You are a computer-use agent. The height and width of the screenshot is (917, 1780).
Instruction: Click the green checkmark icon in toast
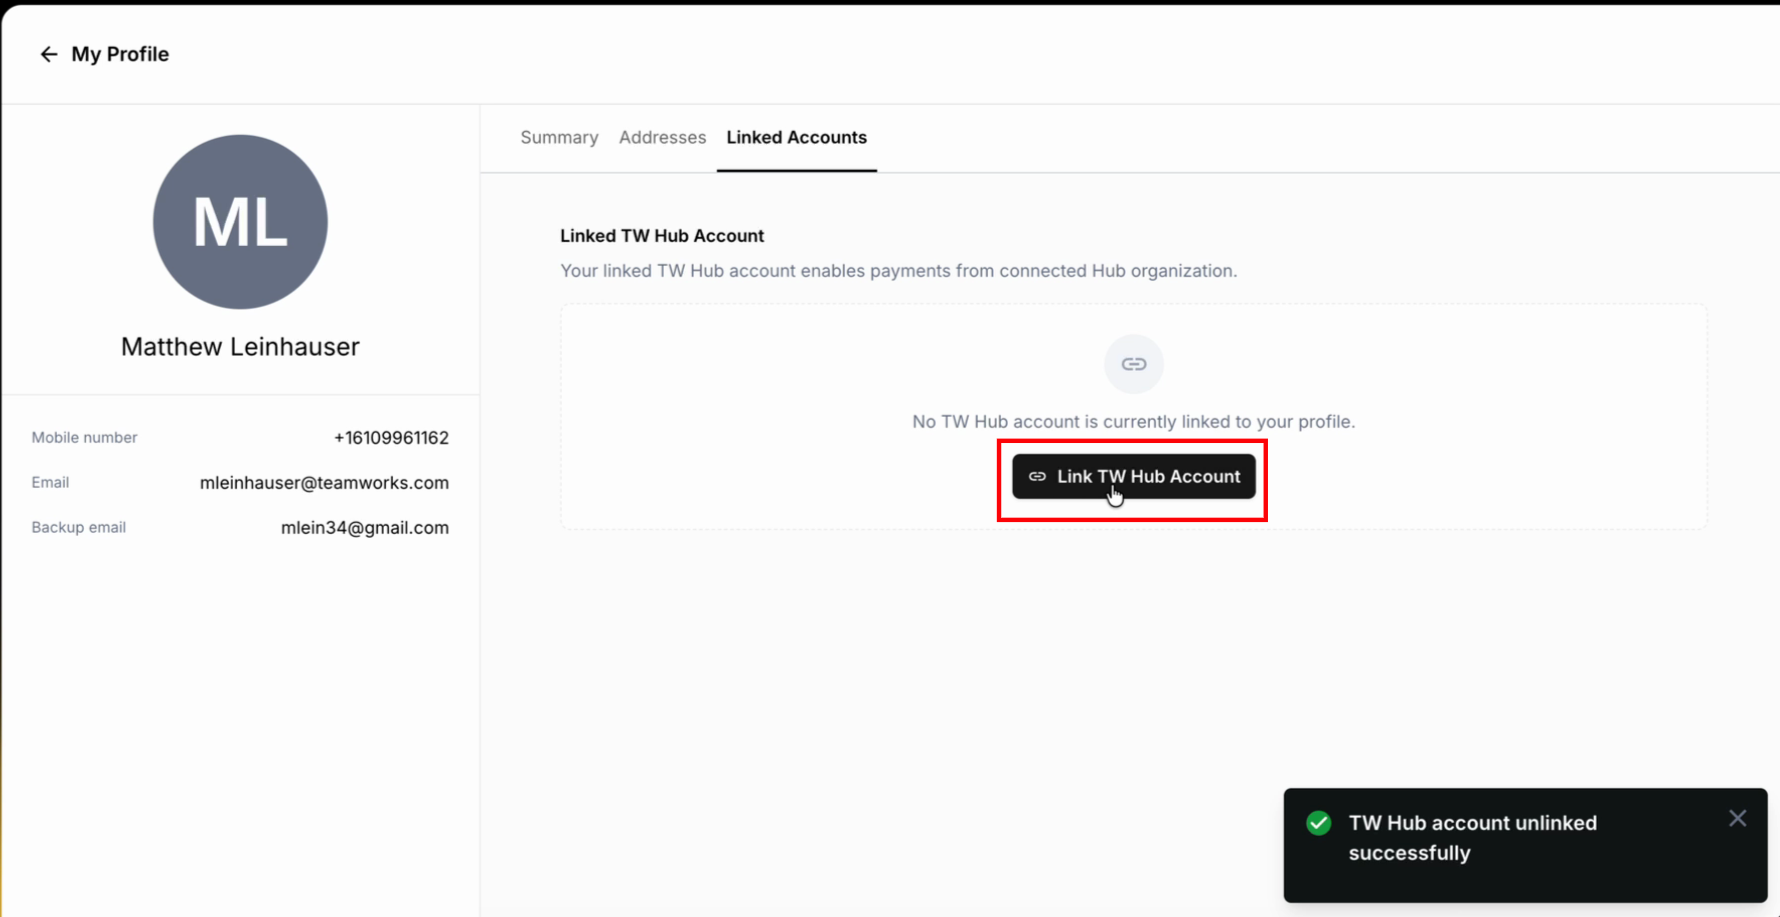tap(1318, 823)
